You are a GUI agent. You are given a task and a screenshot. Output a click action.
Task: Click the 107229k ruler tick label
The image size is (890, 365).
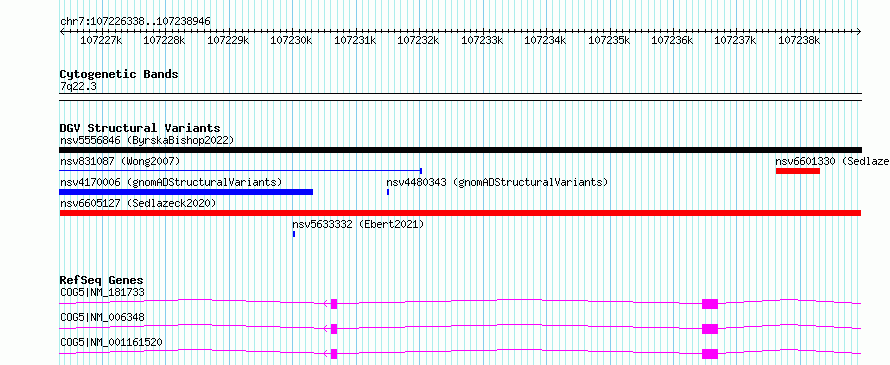point(228,40)
